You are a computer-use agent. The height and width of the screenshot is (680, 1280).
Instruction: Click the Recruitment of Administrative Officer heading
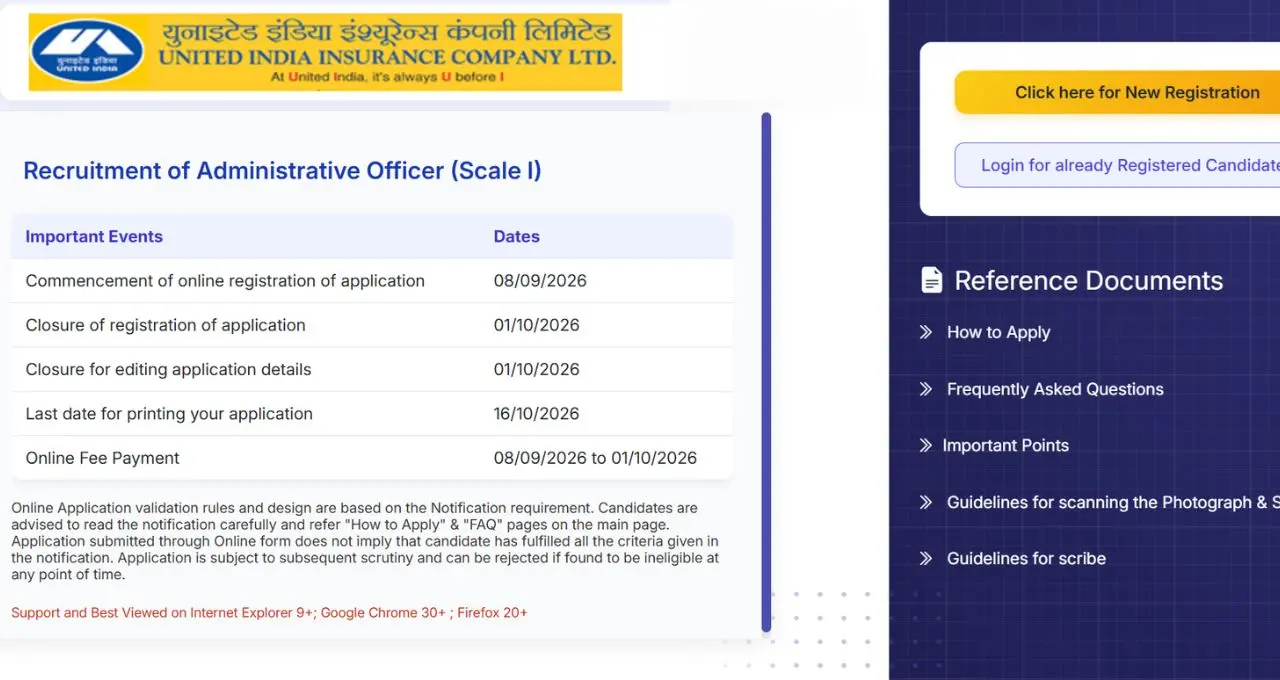282,171
